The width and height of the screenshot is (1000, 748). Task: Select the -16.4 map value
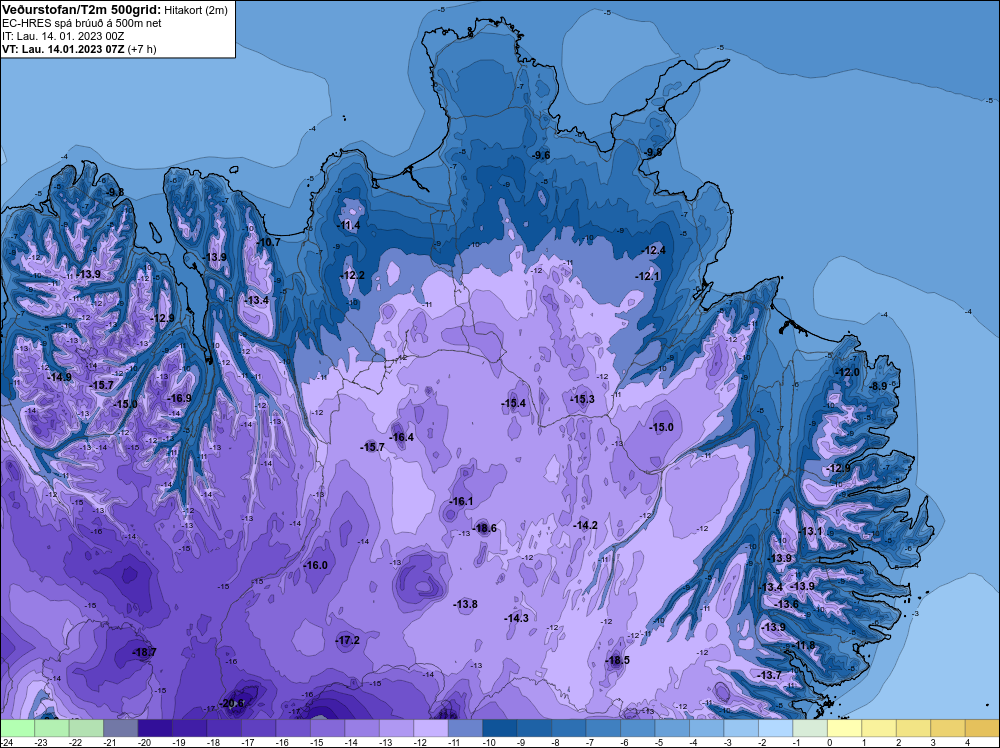(402, 437)
